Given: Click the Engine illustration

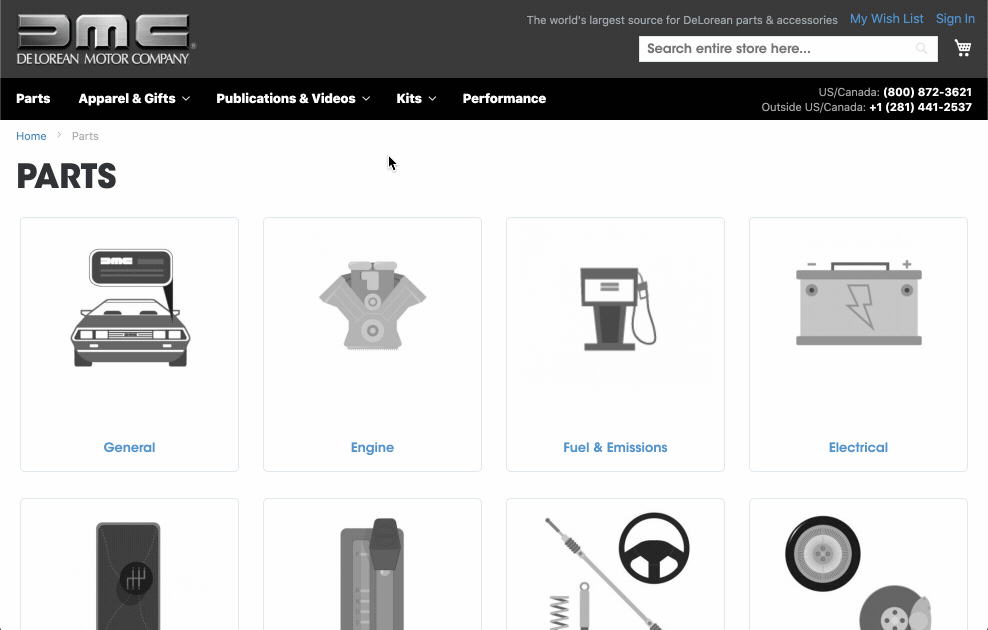Looking at the screenshot, I should 372,306.
